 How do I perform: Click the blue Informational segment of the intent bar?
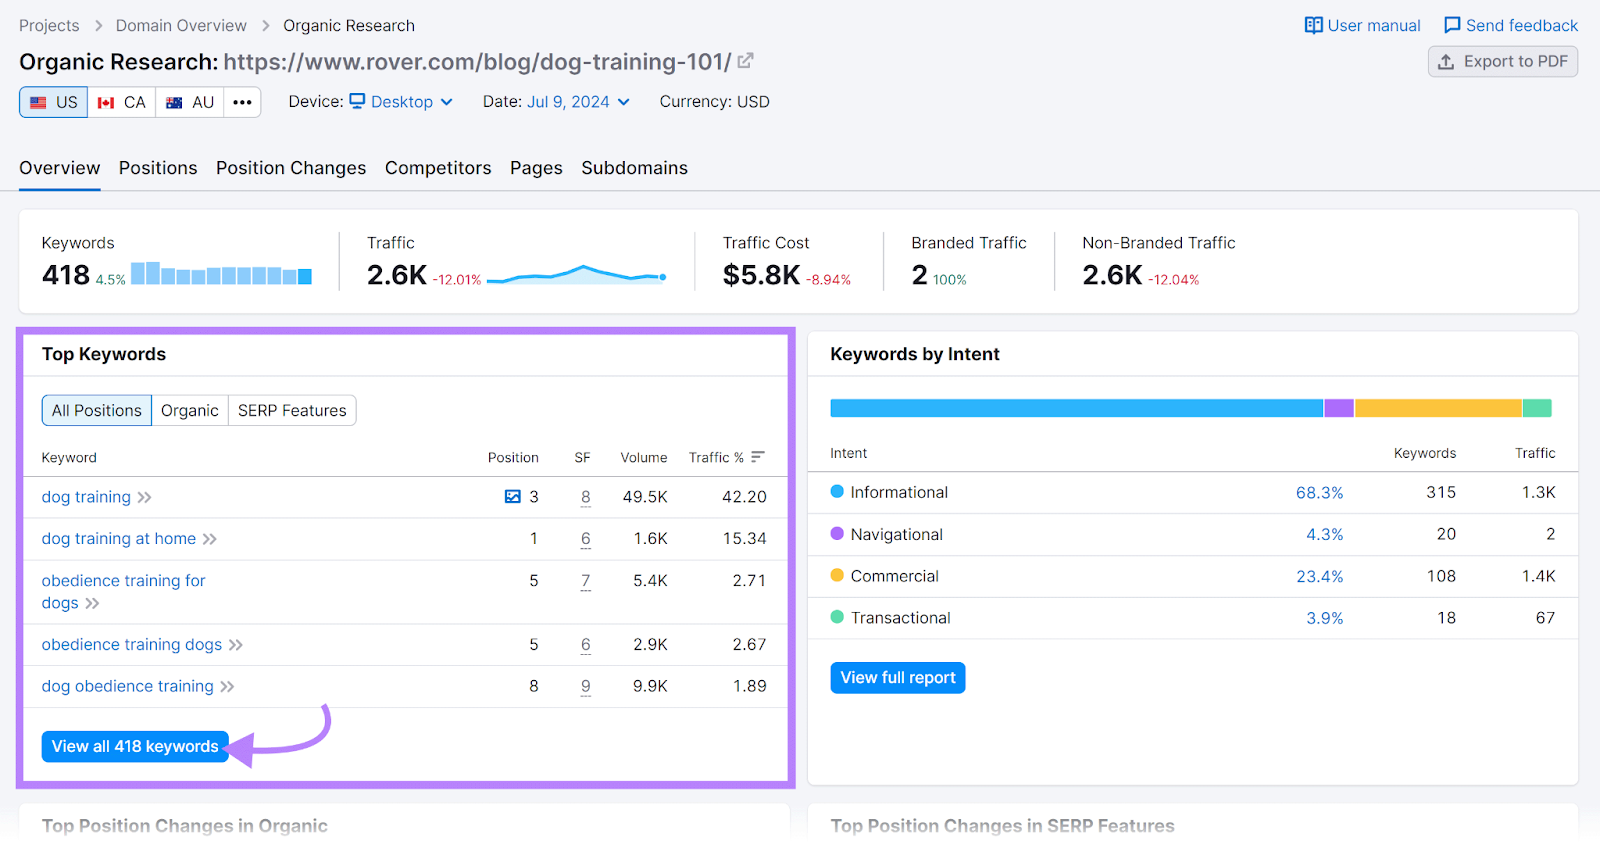pyautogui.click(x=1076, y=408)
